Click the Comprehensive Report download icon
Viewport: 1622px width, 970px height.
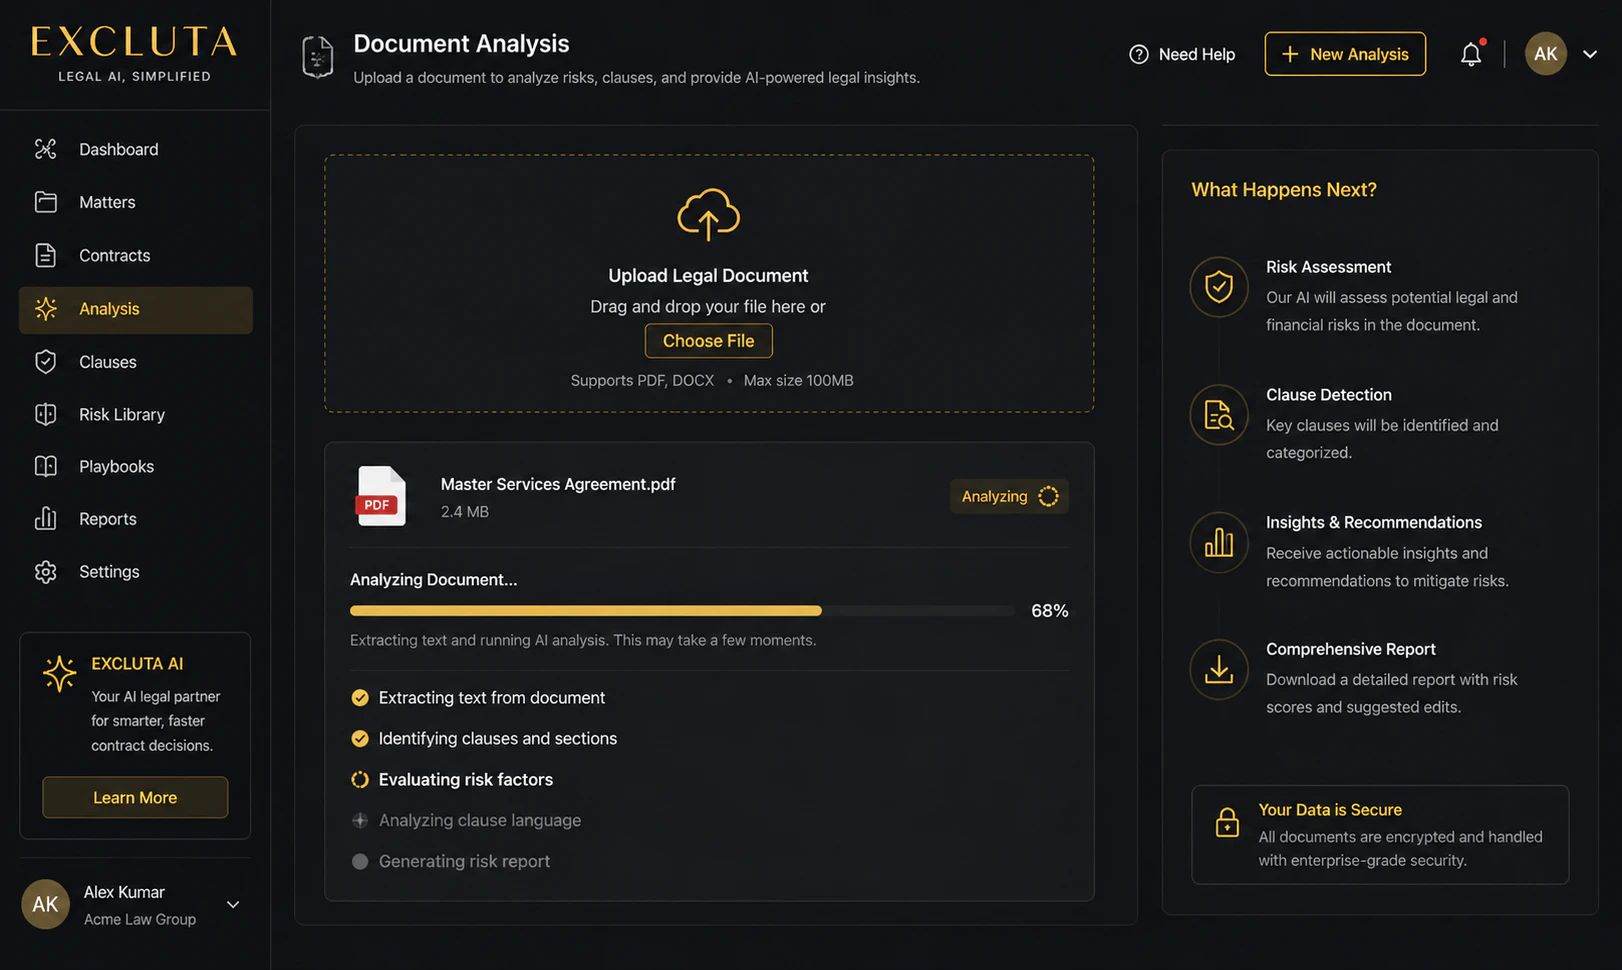point(1219,669)
